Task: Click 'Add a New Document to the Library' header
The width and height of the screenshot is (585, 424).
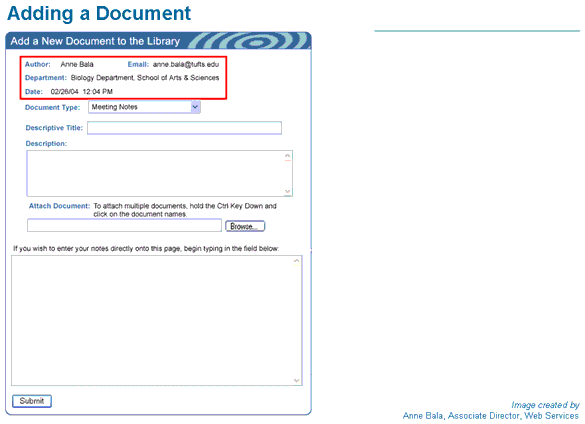Action: pos(95,41)
